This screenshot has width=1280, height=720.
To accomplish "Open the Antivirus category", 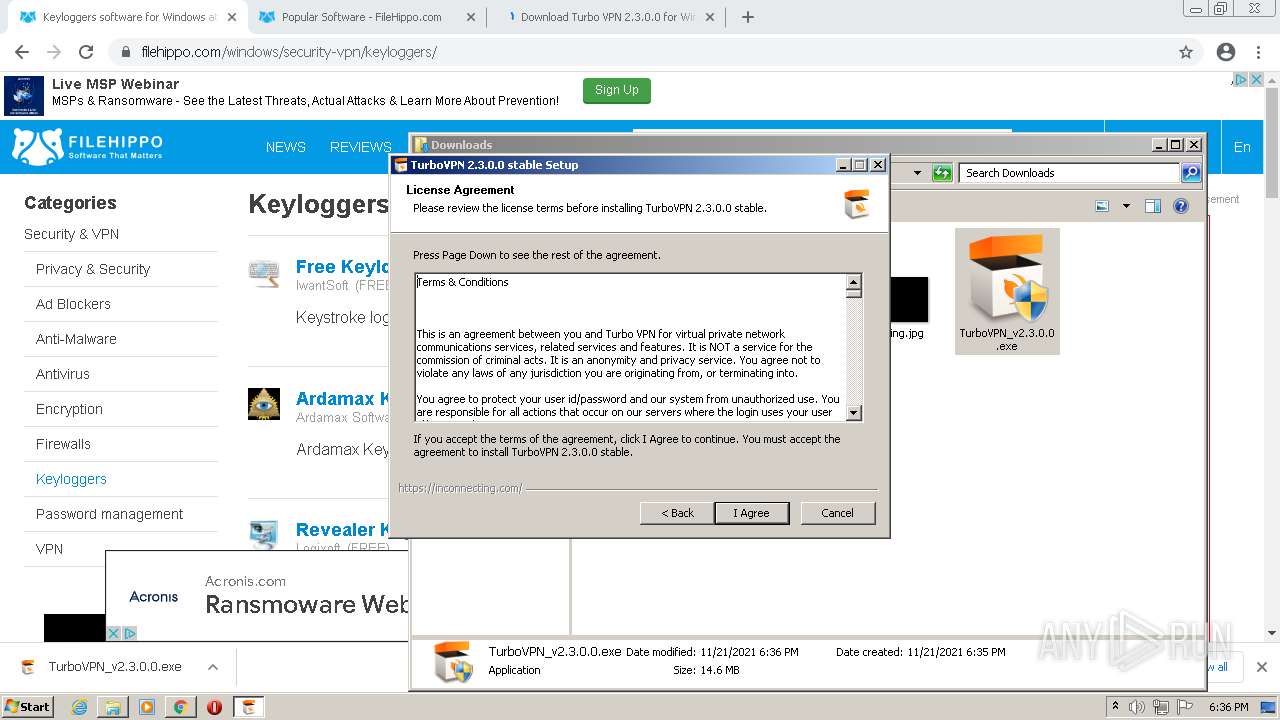I will pos(63,374).
